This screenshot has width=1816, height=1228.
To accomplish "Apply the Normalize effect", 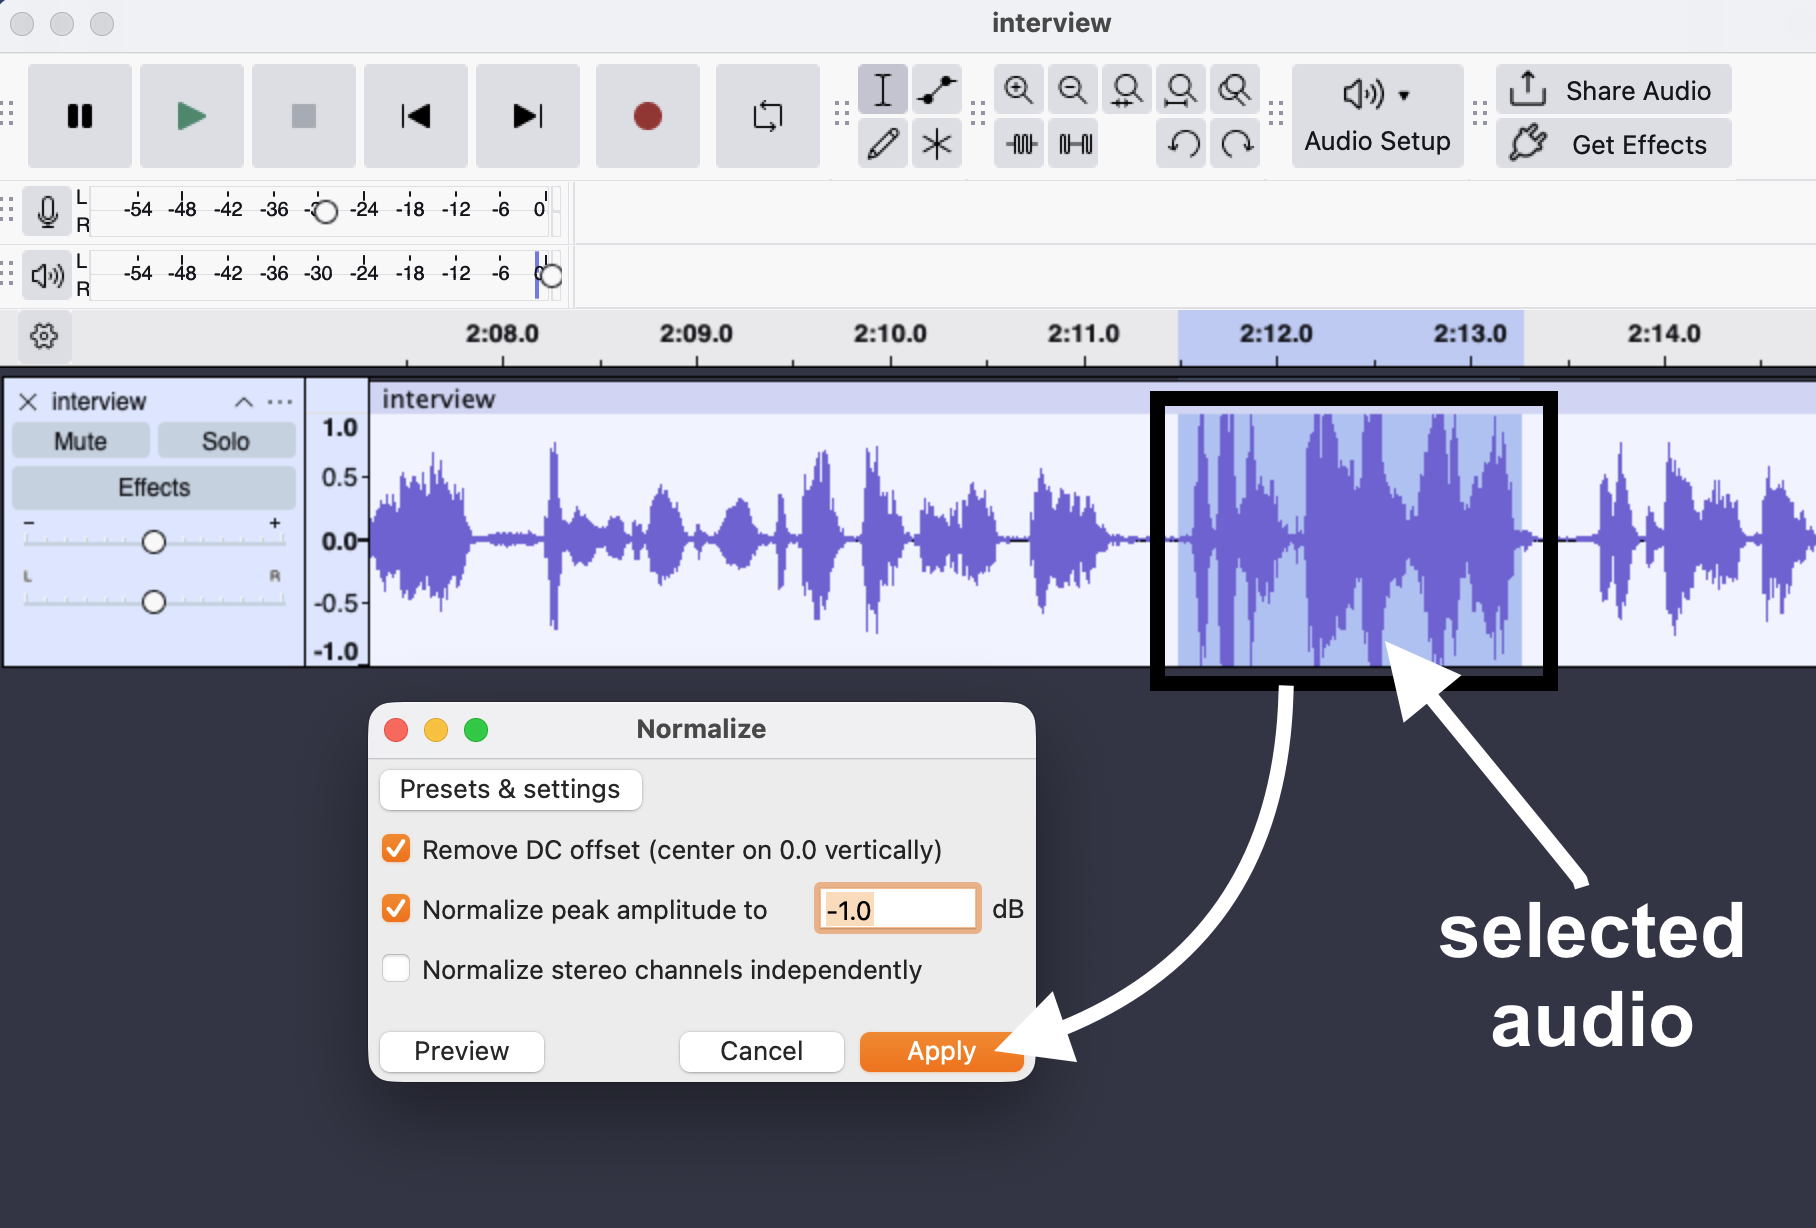I will point(942,1051).
